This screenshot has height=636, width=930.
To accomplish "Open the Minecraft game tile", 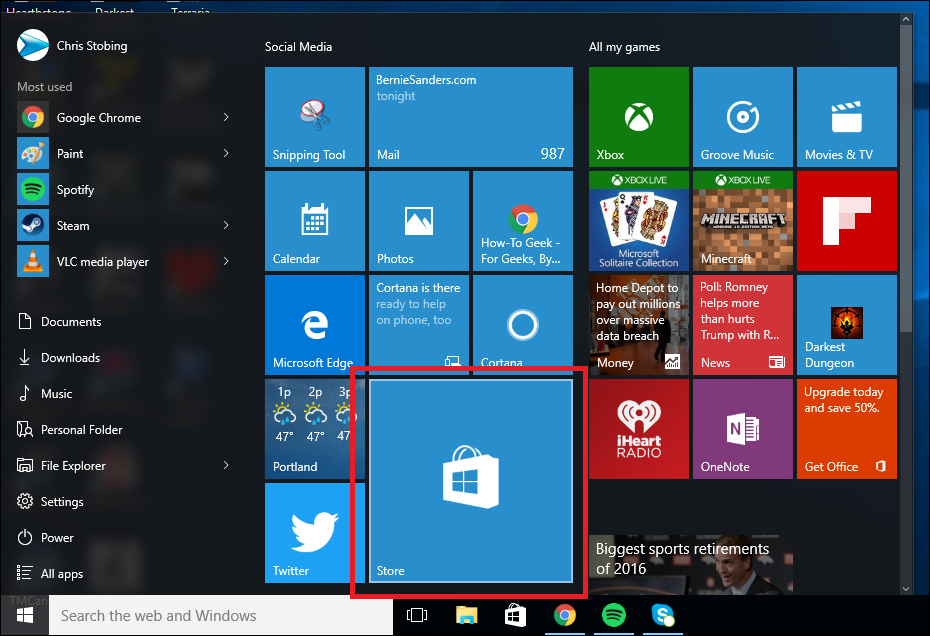I will coord(743,221).
